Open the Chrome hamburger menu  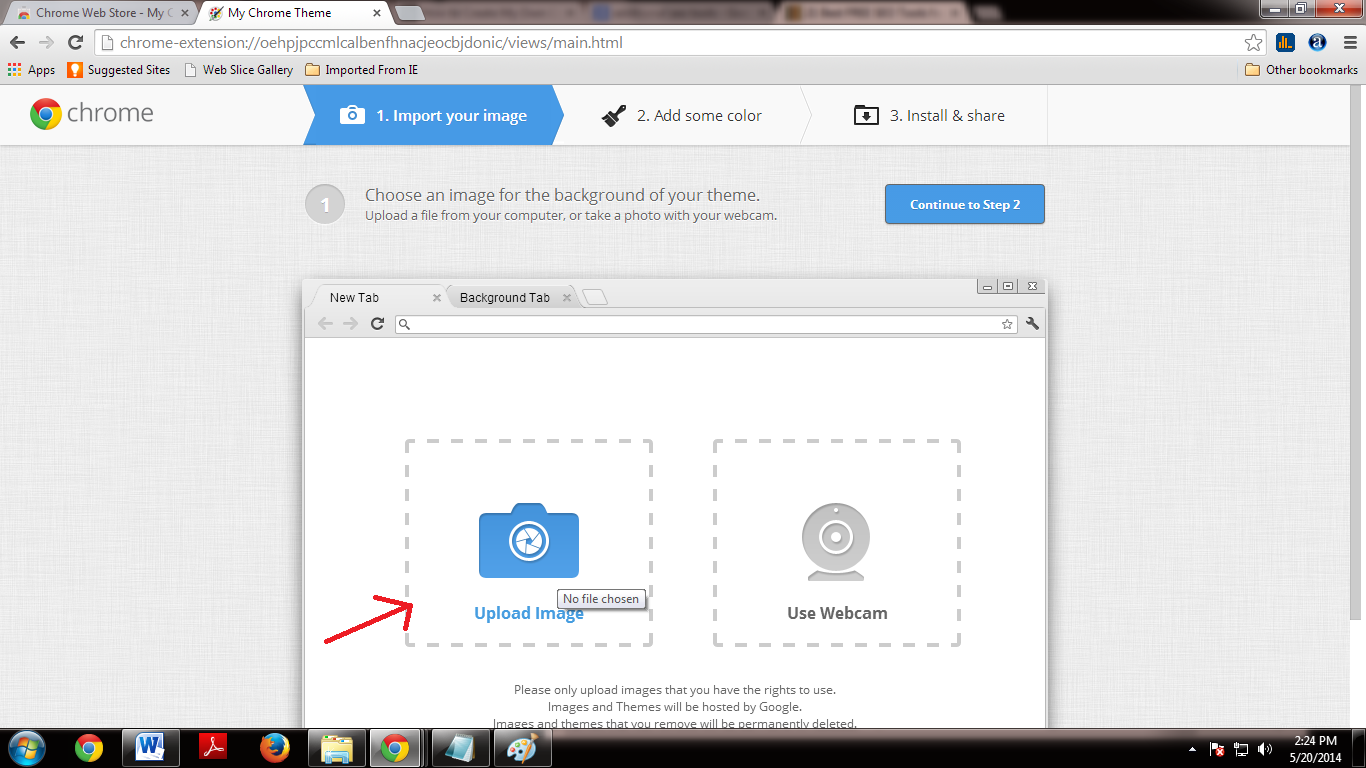[x=1350, y=43]
